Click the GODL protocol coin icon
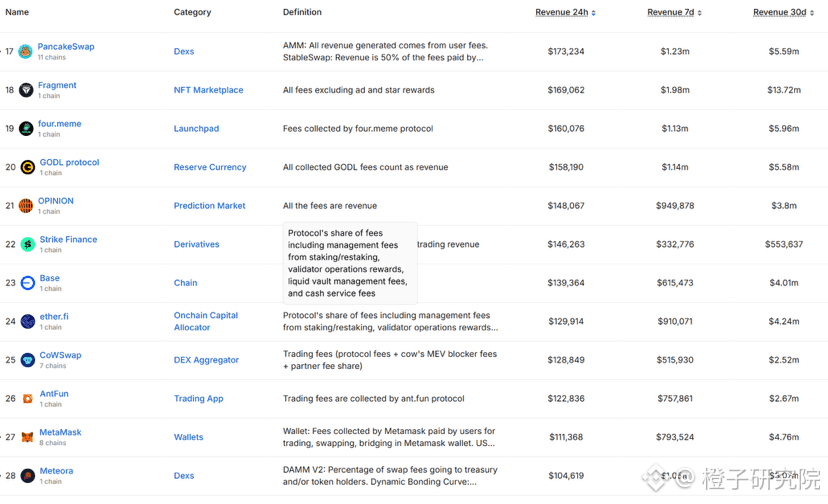 (x=28, y=167)
